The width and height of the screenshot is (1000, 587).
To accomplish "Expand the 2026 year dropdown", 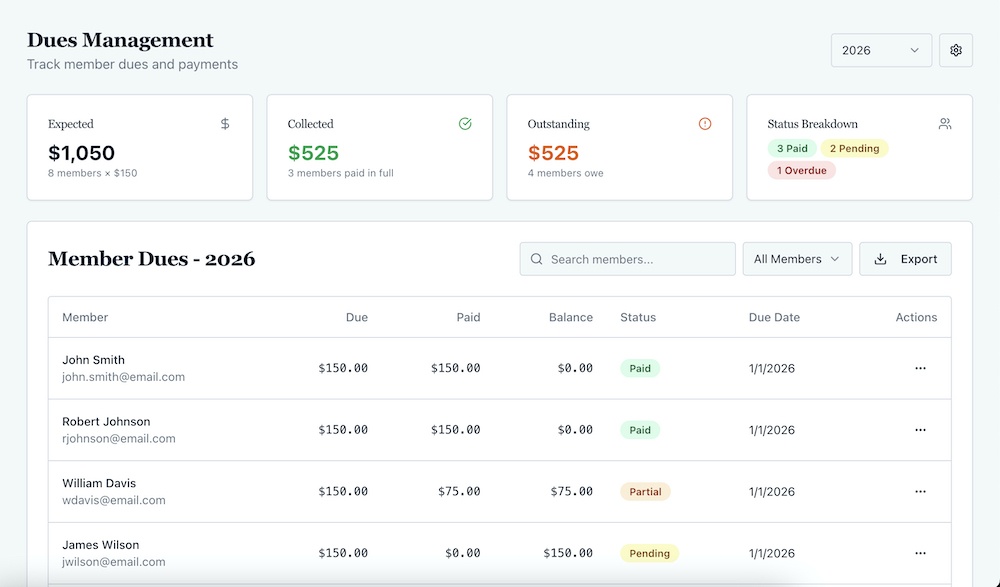I will point(881,50).
